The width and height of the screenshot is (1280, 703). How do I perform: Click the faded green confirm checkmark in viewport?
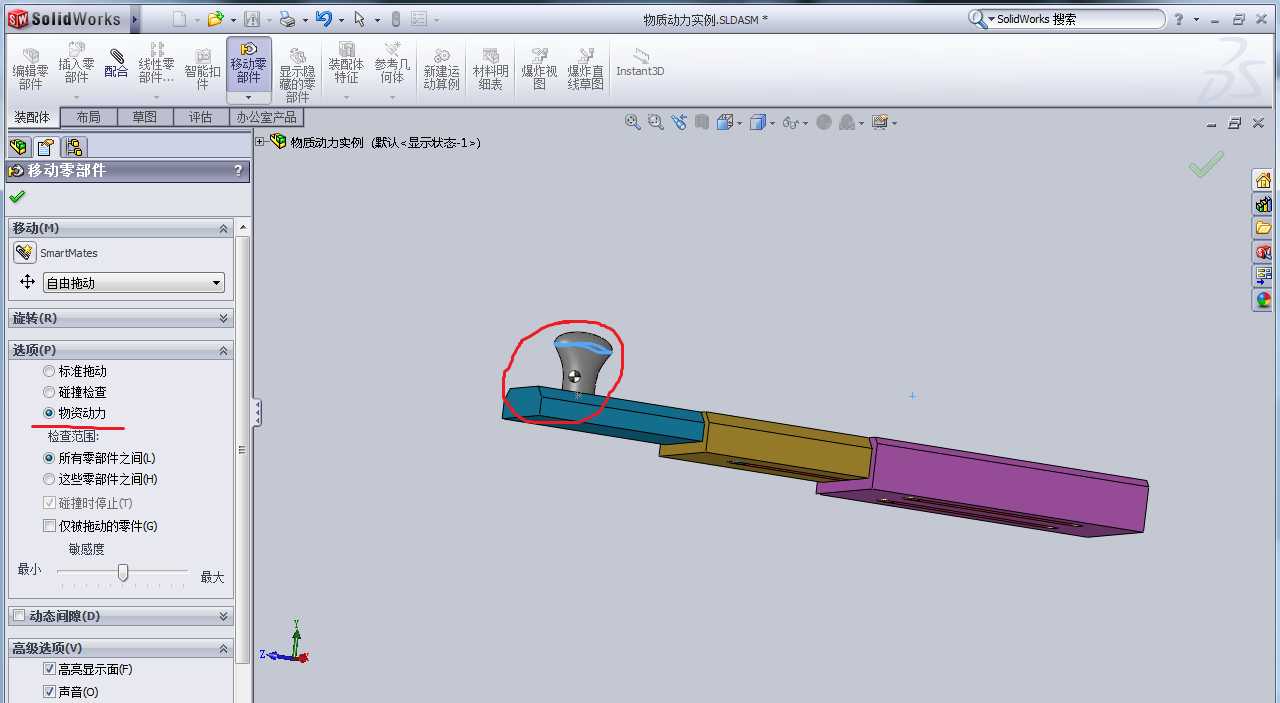1206,165
